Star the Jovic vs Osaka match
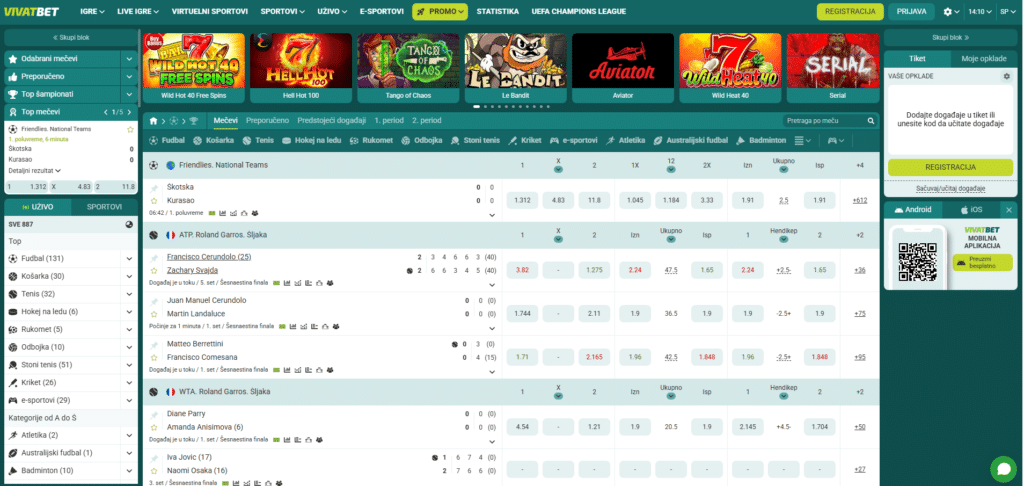The image size is (1024, 486). (x=154, y=470)
